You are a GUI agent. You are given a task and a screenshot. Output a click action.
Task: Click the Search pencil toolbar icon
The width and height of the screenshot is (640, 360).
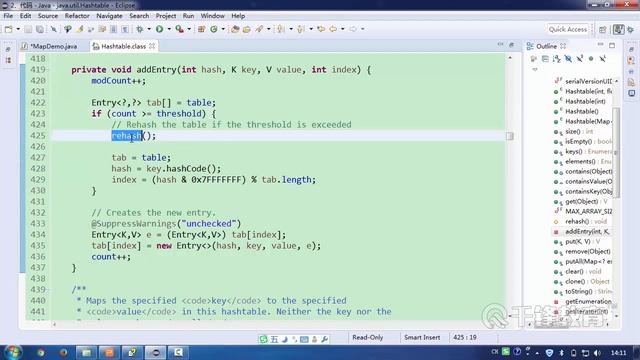[259, 29]
